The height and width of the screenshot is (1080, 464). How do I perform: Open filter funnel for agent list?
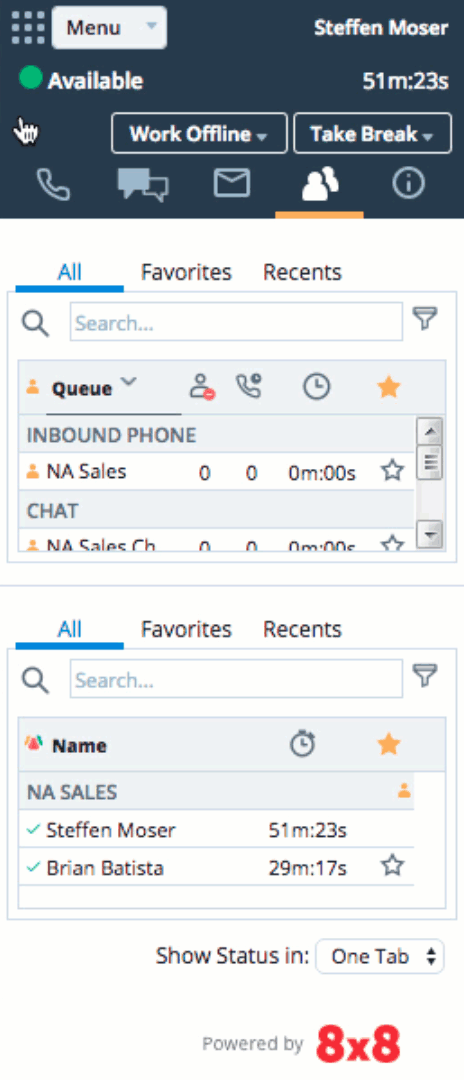click(x=425, y=676)
